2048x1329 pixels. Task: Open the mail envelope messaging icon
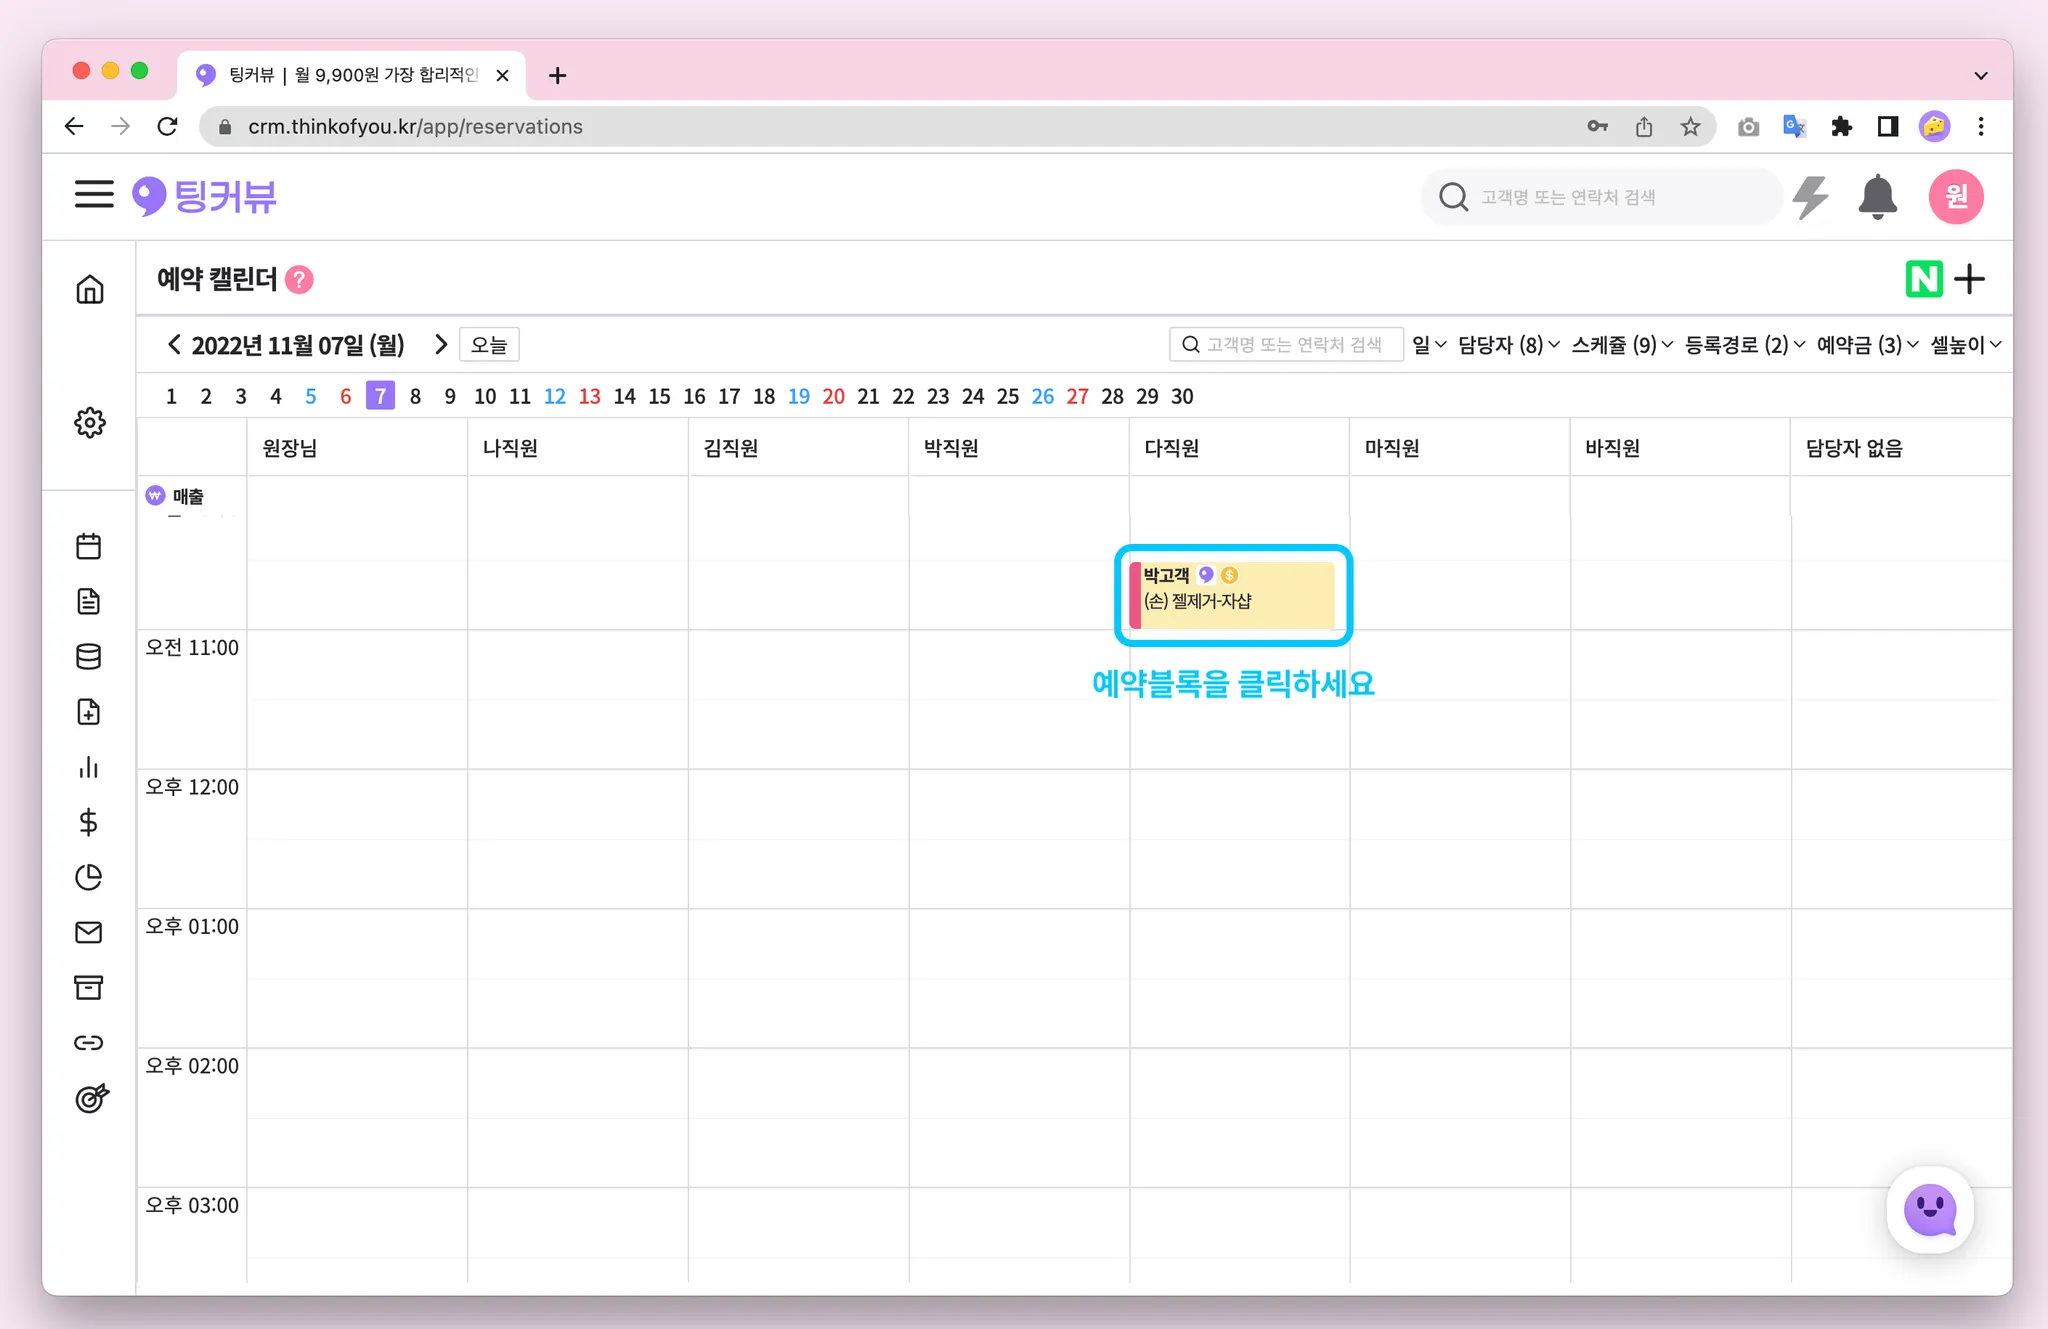tap(89, 932)
